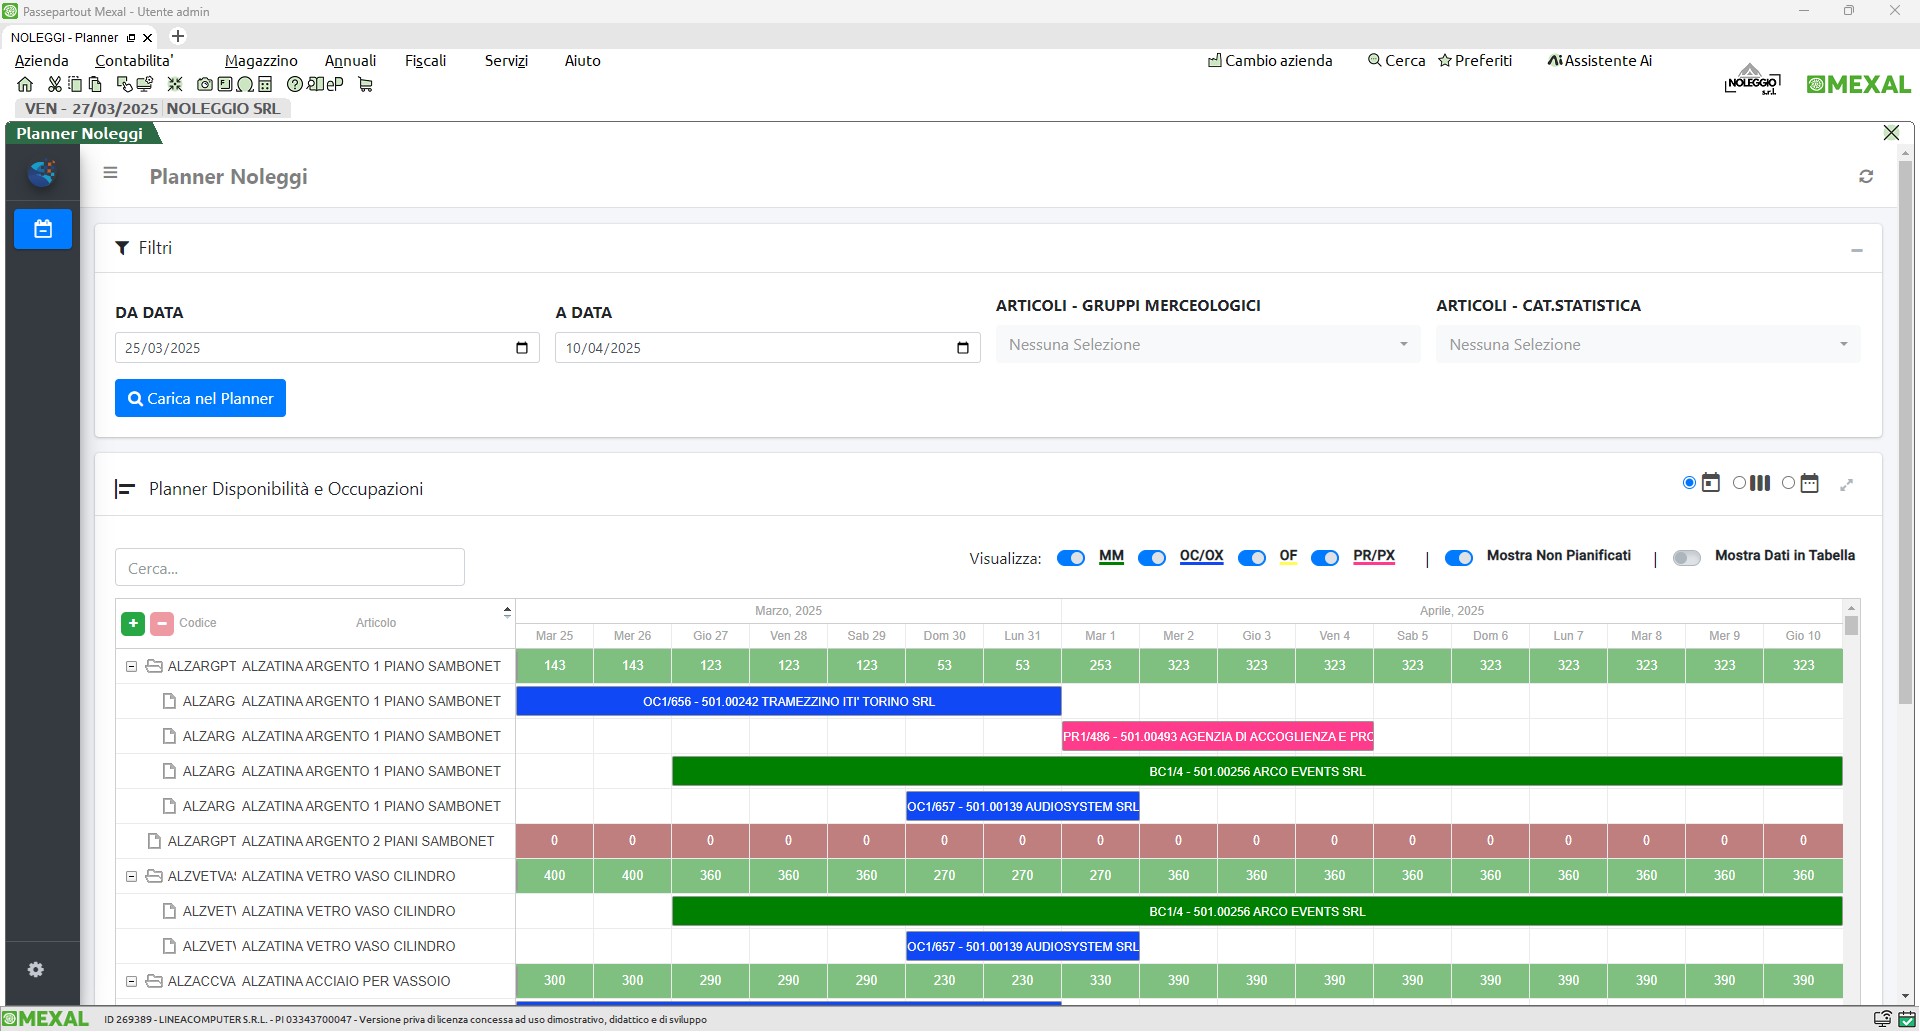Enable Mostra Dati in Tabella switch
The height and width of the screenshot is (1032, 1920).
pos(1687,558)
